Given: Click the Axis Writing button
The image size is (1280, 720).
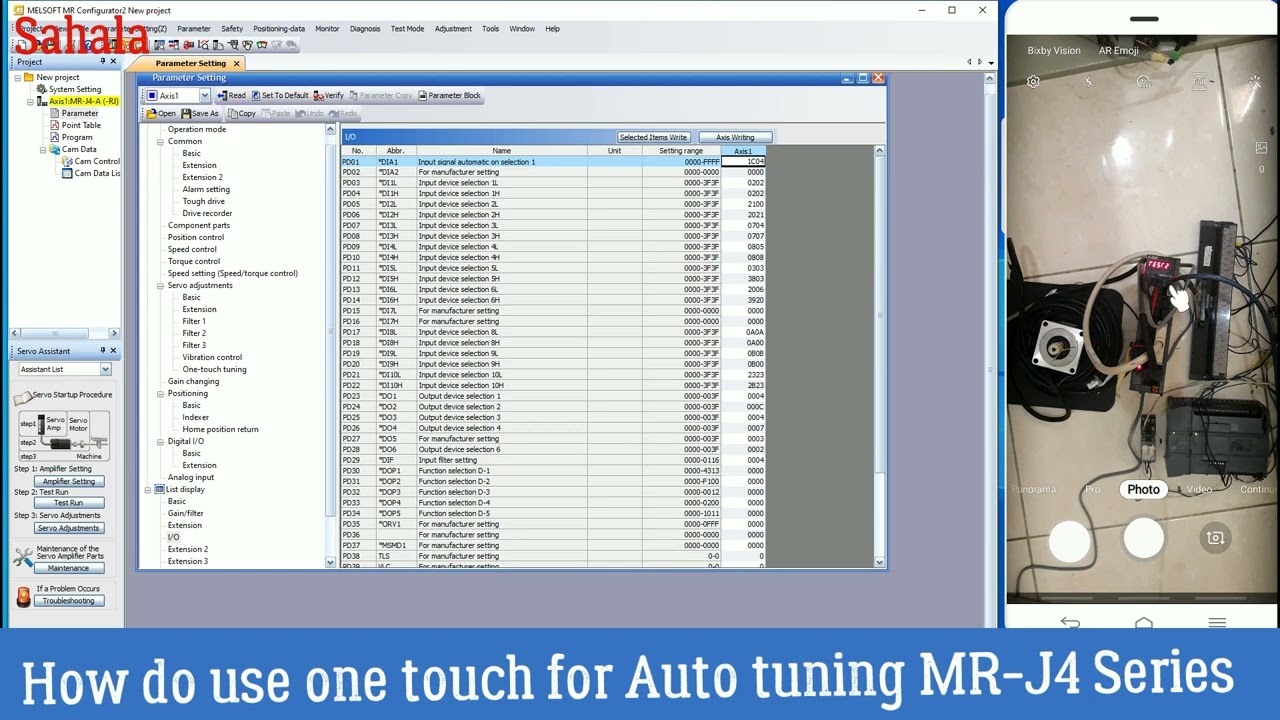Looking at the screenshot, I should tap(735, 137).
